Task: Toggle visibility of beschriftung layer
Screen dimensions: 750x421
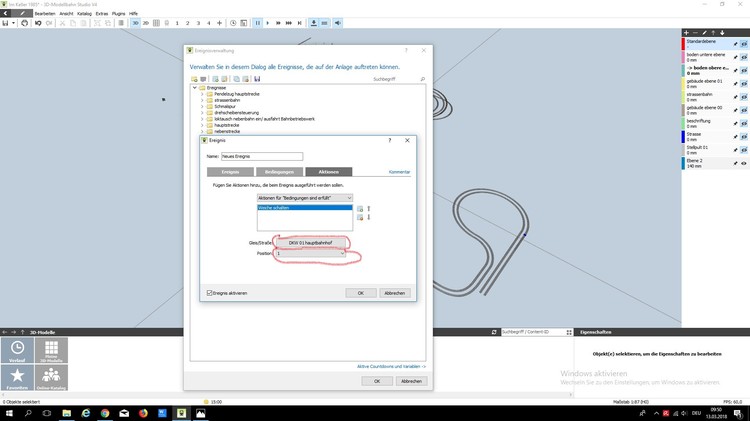Action: (x=744, y=123)
